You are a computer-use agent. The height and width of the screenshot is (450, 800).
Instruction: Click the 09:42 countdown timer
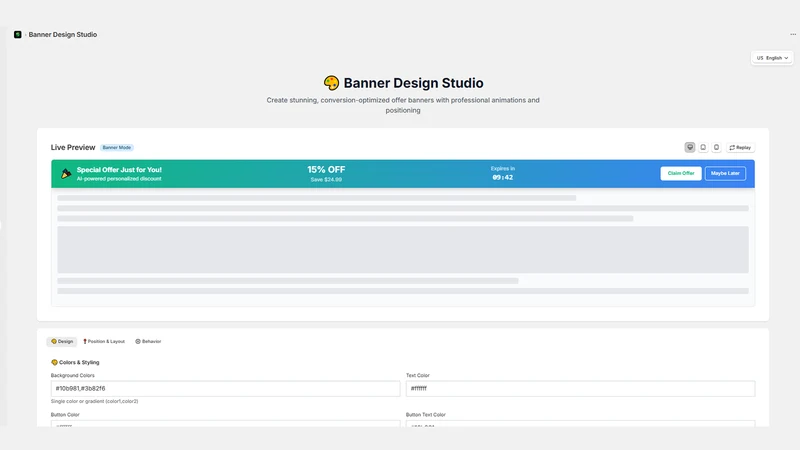(503, 178)
